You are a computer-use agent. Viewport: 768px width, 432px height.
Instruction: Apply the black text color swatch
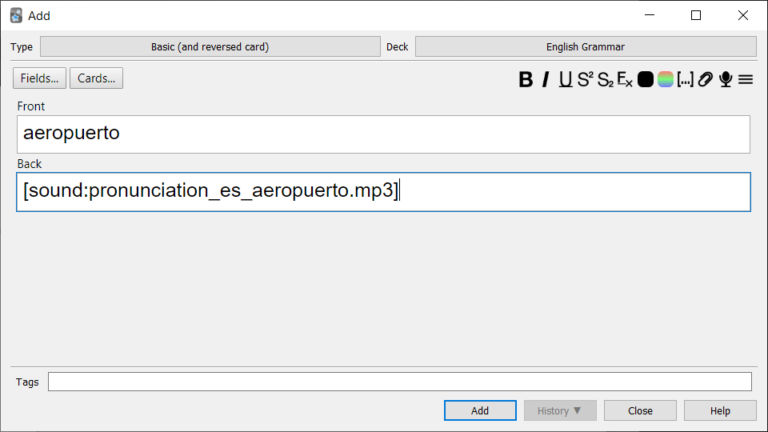coord(646,80)
